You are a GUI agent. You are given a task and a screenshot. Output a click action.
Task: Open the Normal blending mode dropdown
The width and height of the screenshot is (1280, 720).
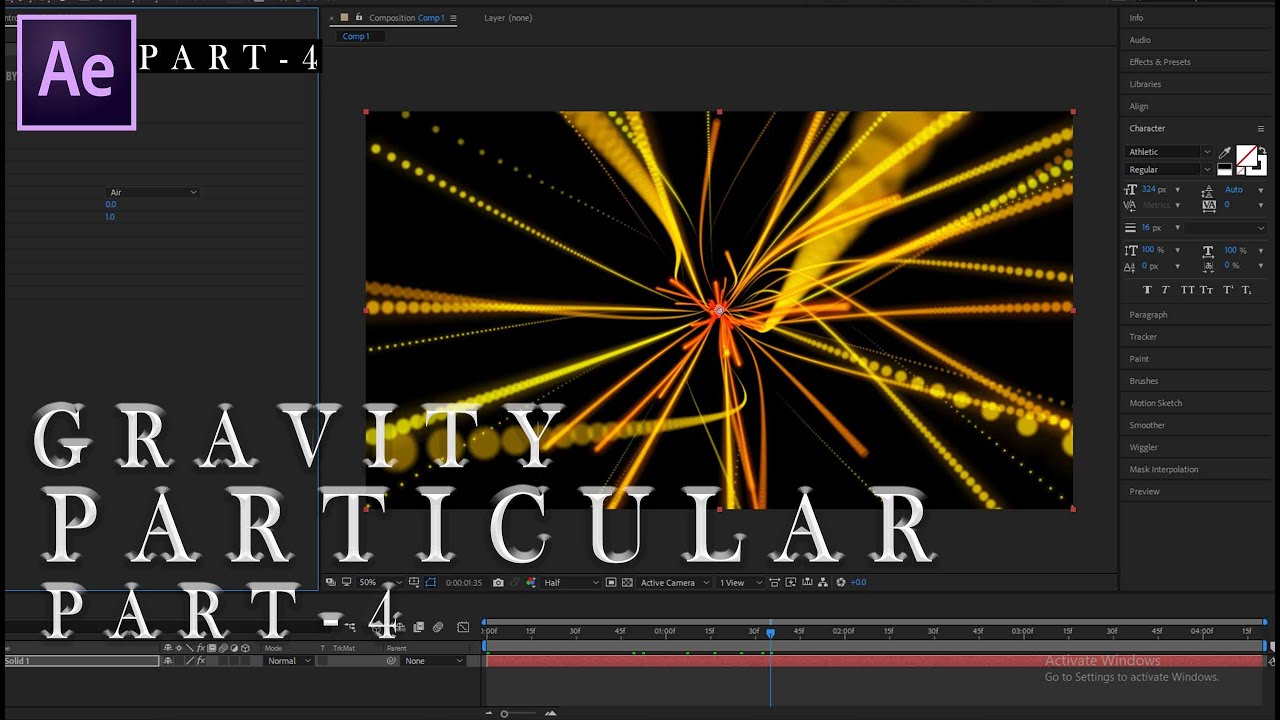point(288,661)
